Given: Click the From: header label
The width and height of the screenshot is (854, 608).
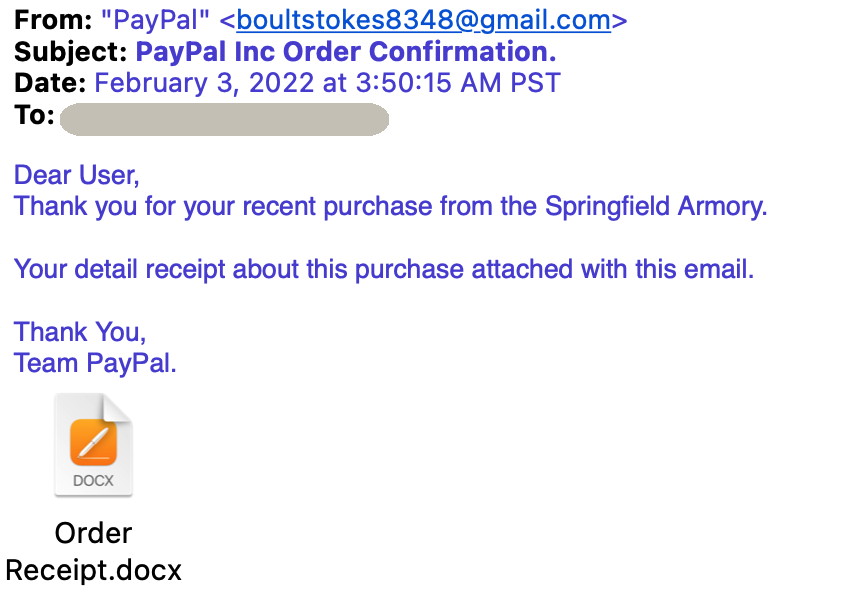Looking at the screenshot, I should (53, 20).
